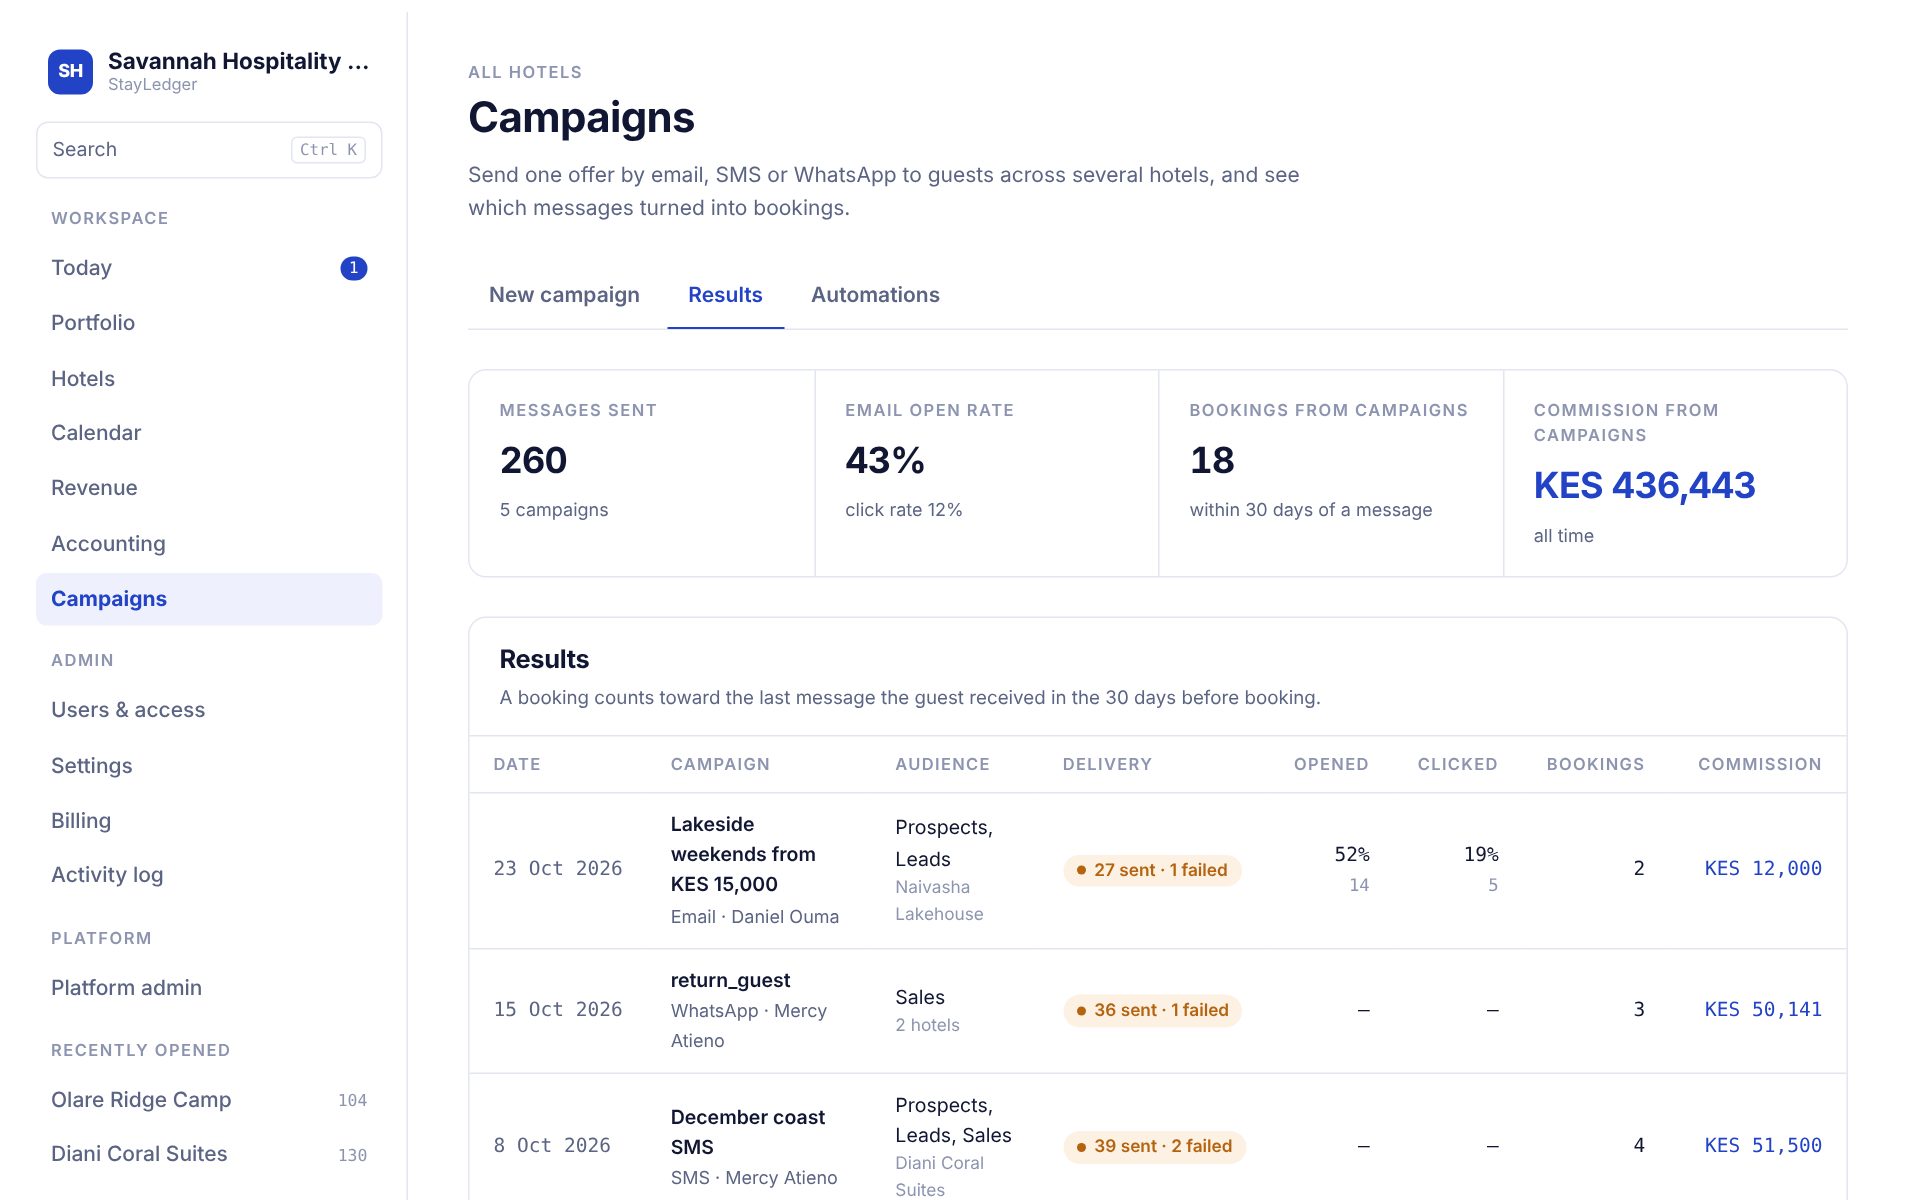The image size is (1920, 1200).
Task: Select Campaigns in the sidebar
Action: coord(209,599)
